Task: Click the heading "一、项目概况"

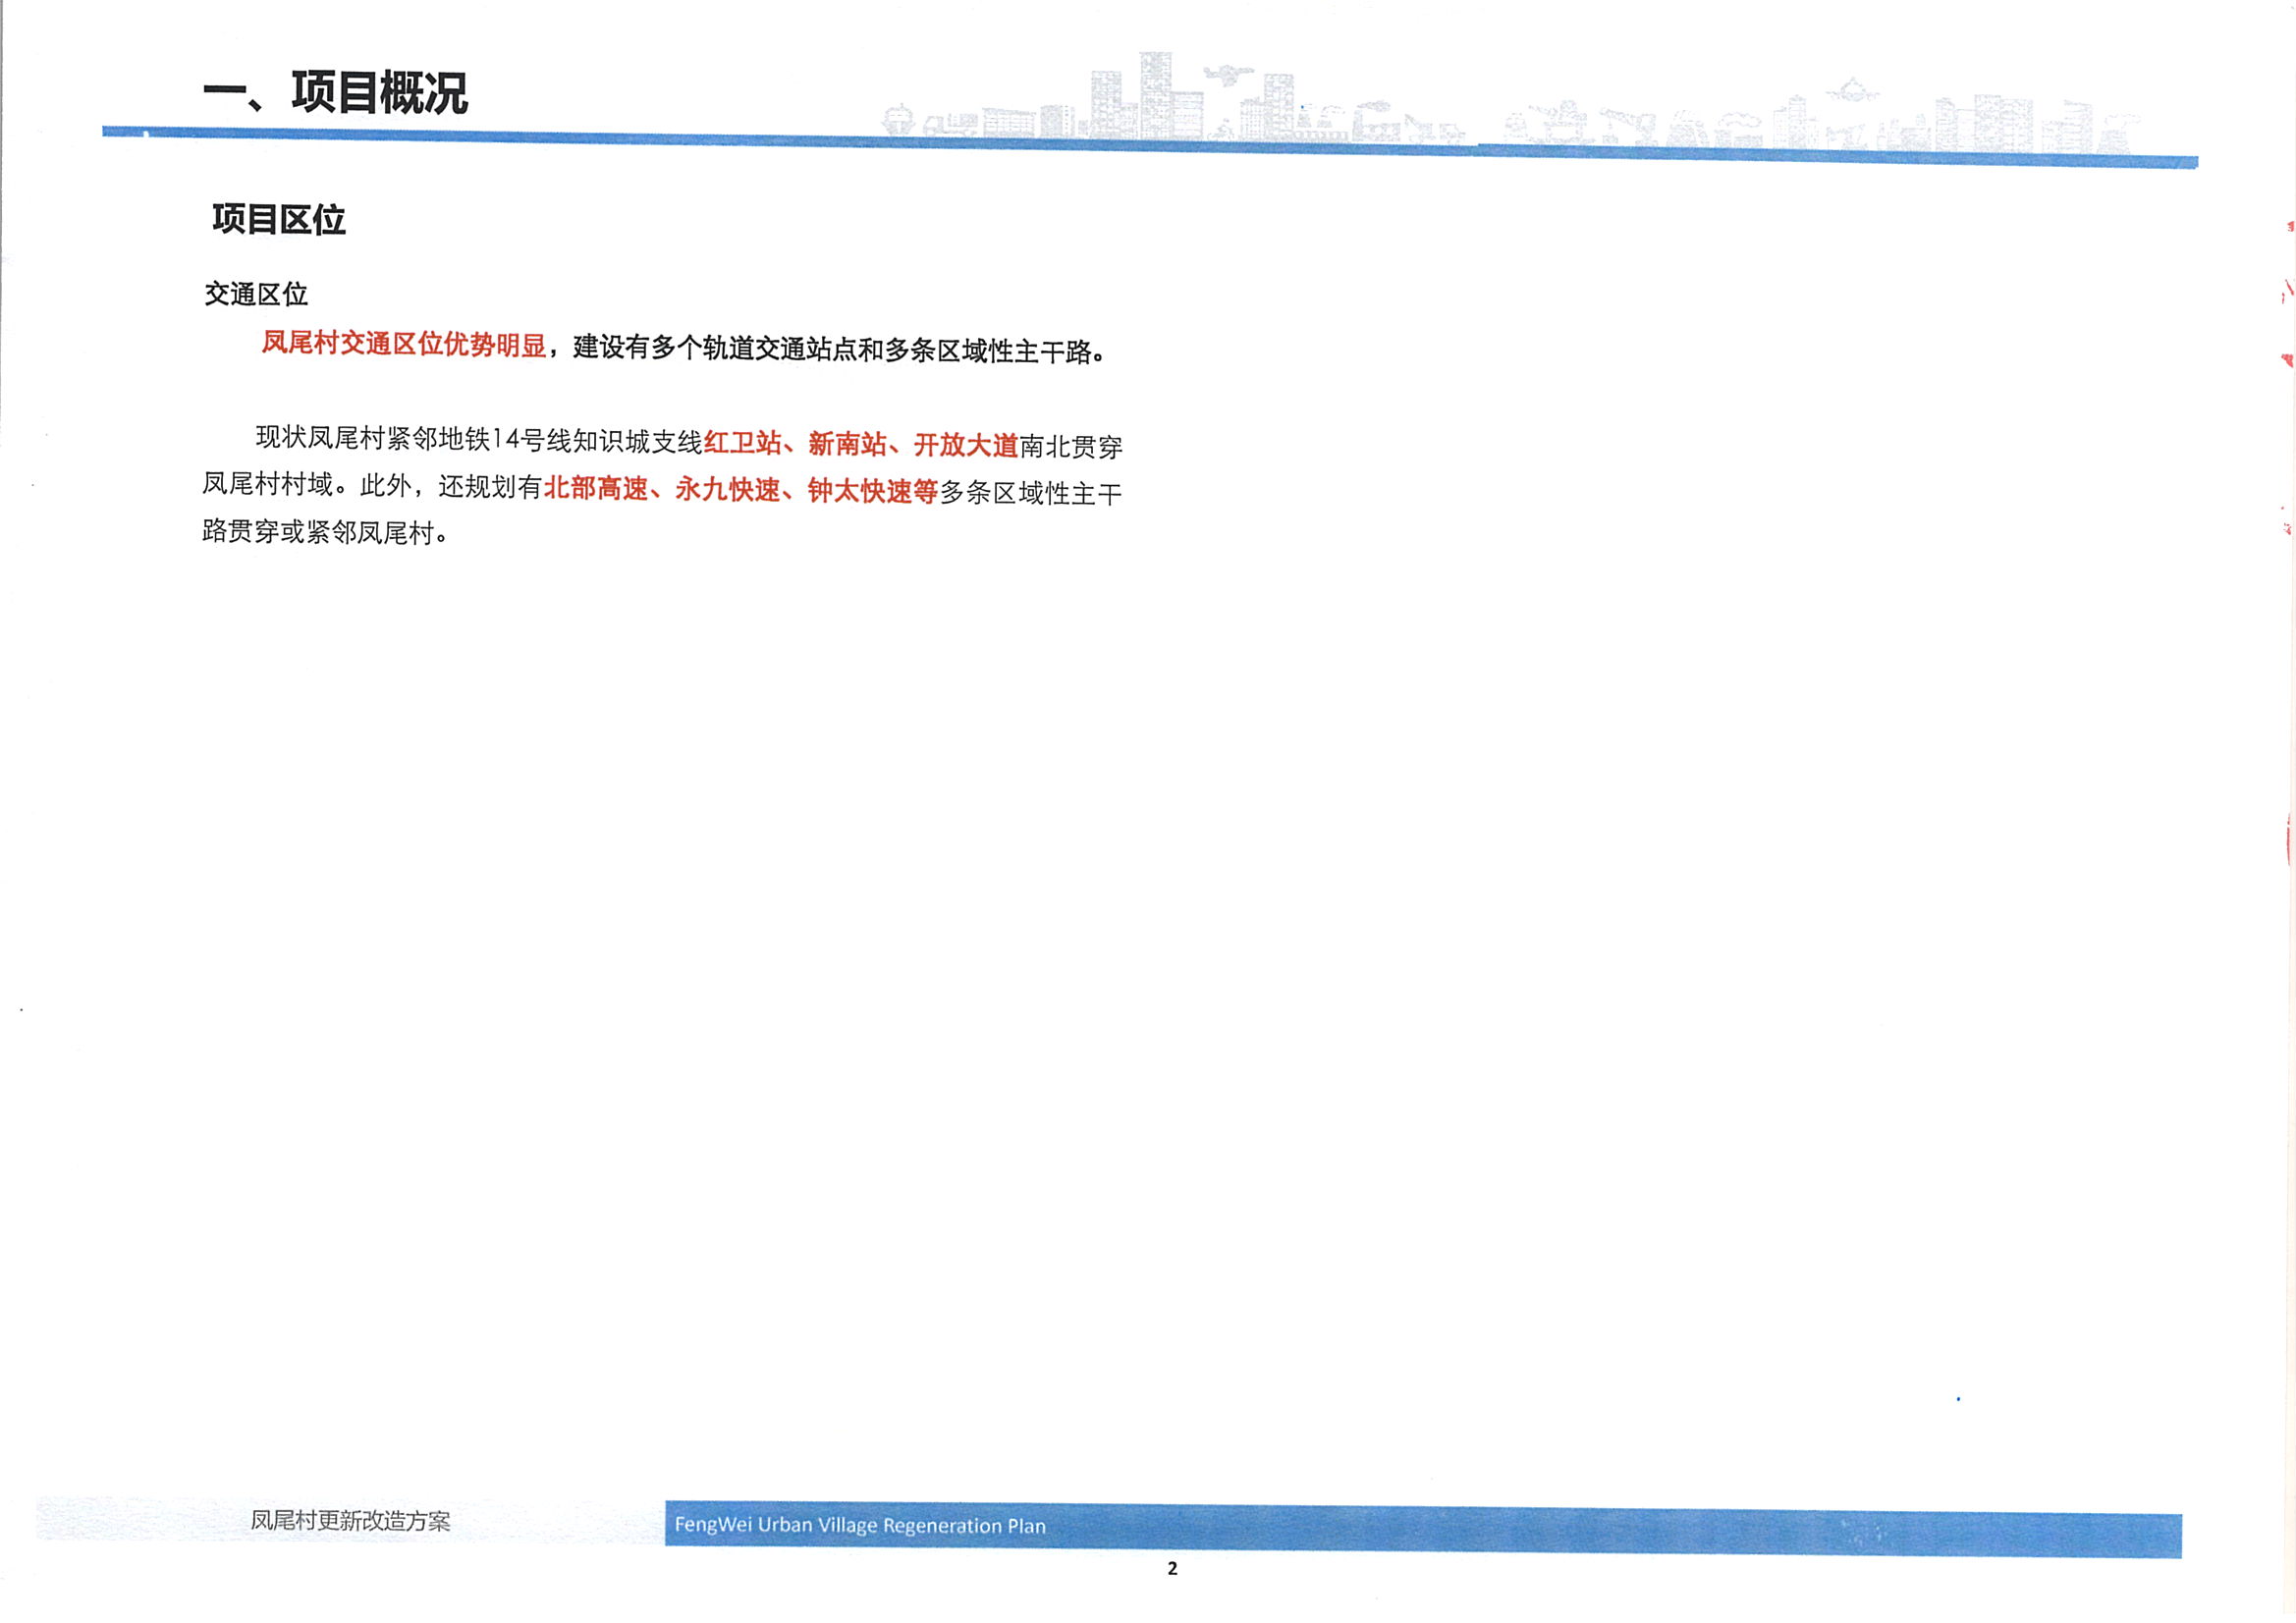Action: (x=335, y=93)
